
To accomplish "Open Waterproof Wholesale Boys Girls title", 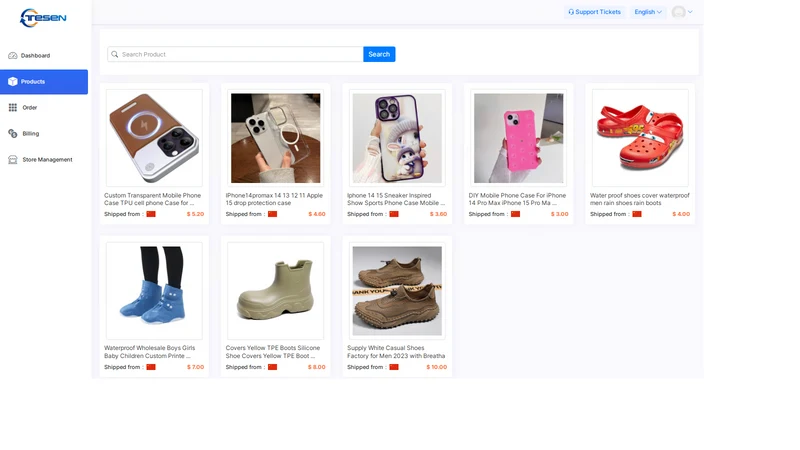I will 149,352.
